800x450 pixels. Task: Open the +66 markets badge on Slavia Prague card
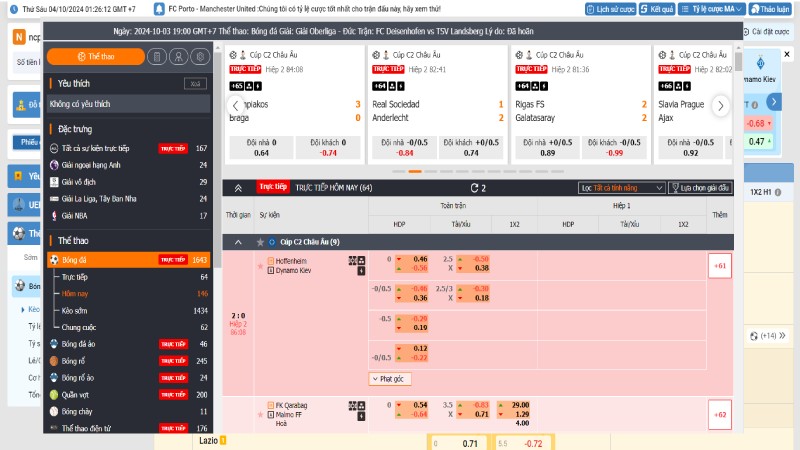(666, 86)
